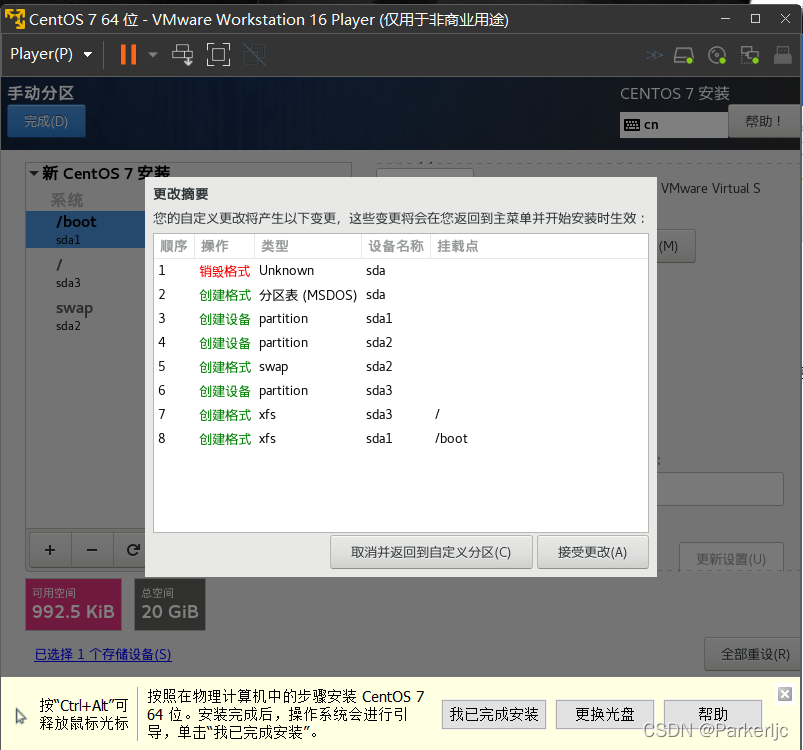Click 我已完成安装 button
803x750 pixels.
click(494, 715)
